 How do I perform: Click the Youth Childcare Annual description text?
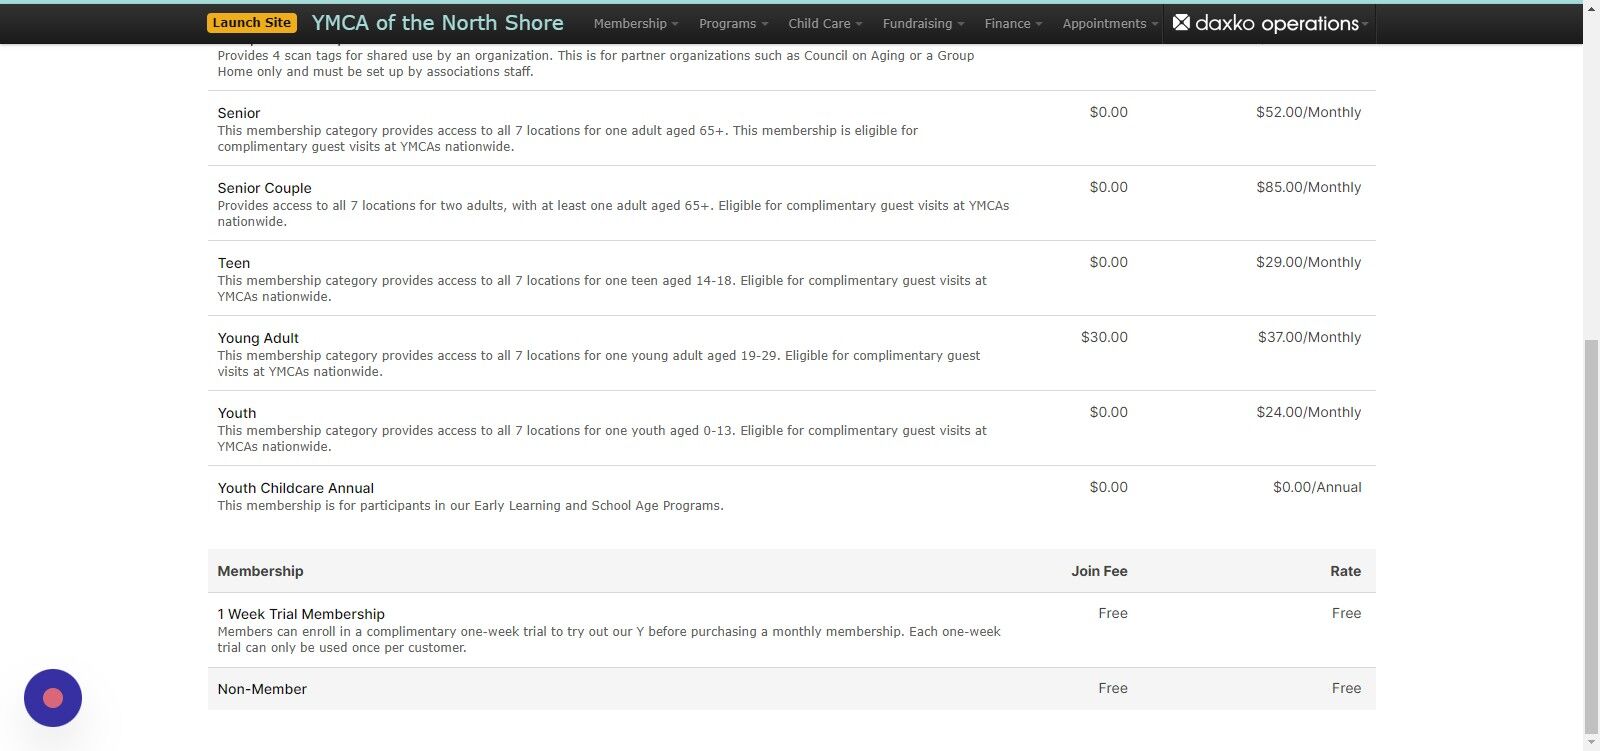470,506
